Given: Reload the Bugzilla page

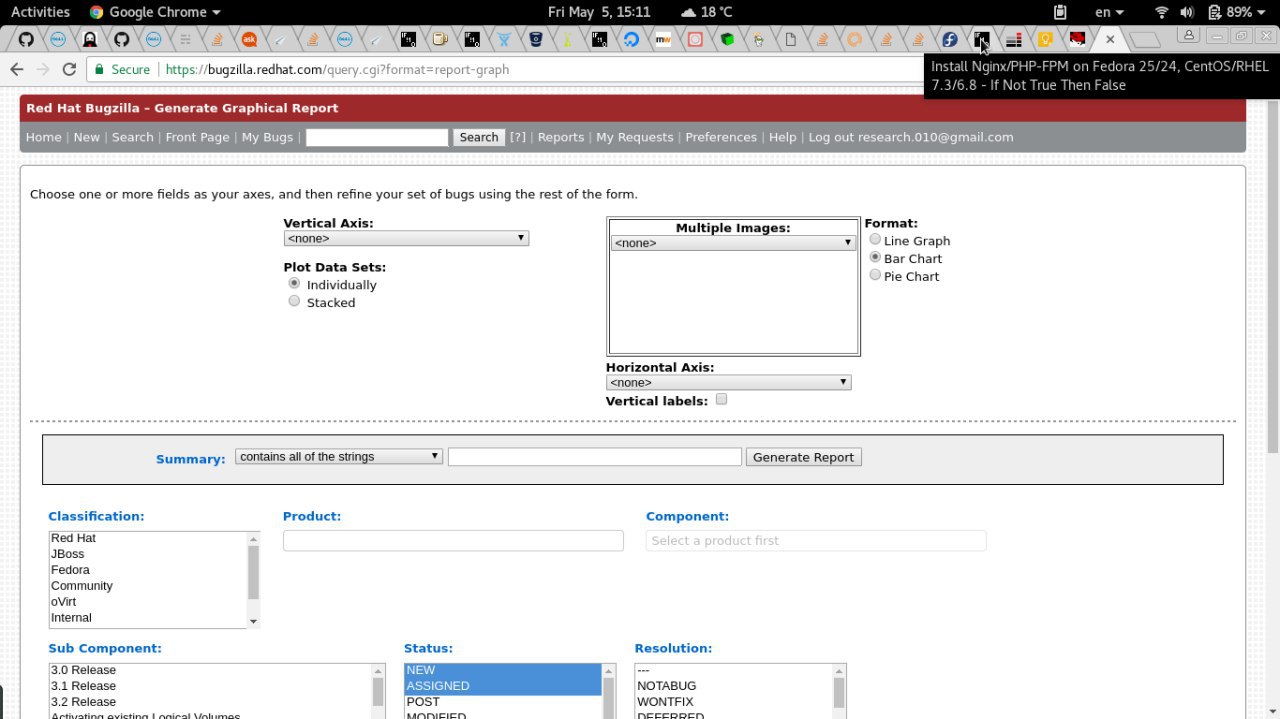Looking at the screenshot, I should (69, 69).
